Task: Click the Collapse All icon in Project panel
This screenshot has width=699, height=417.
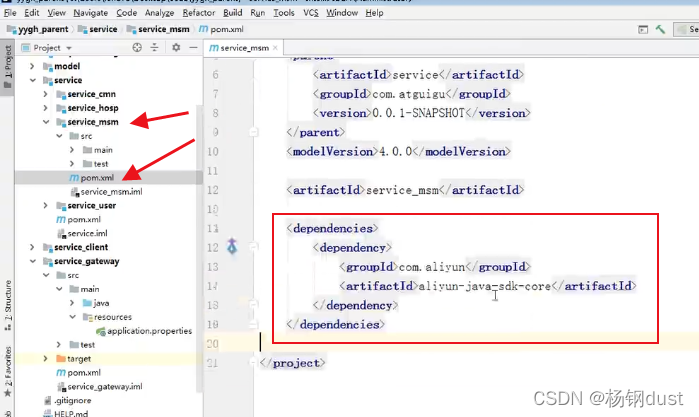Action: point(154,47)
